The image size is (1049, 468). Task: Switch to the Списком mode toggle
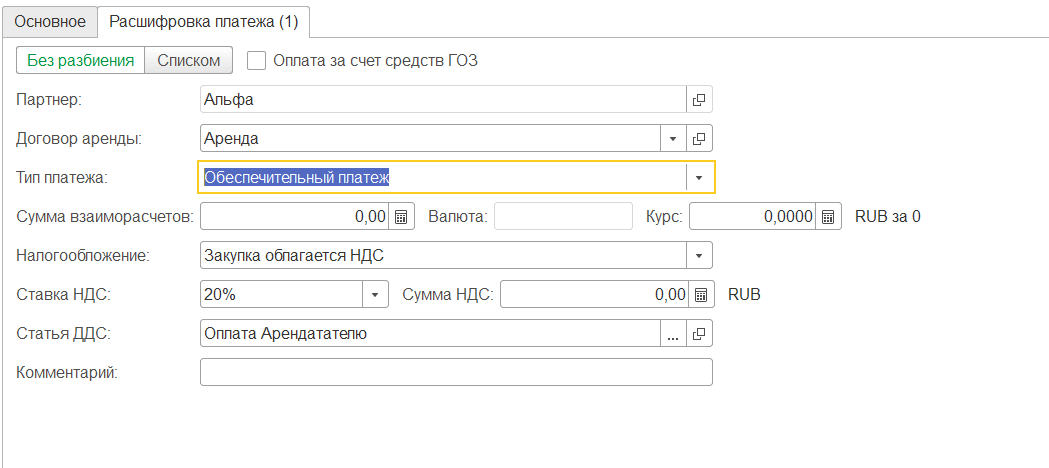point(189,60)
